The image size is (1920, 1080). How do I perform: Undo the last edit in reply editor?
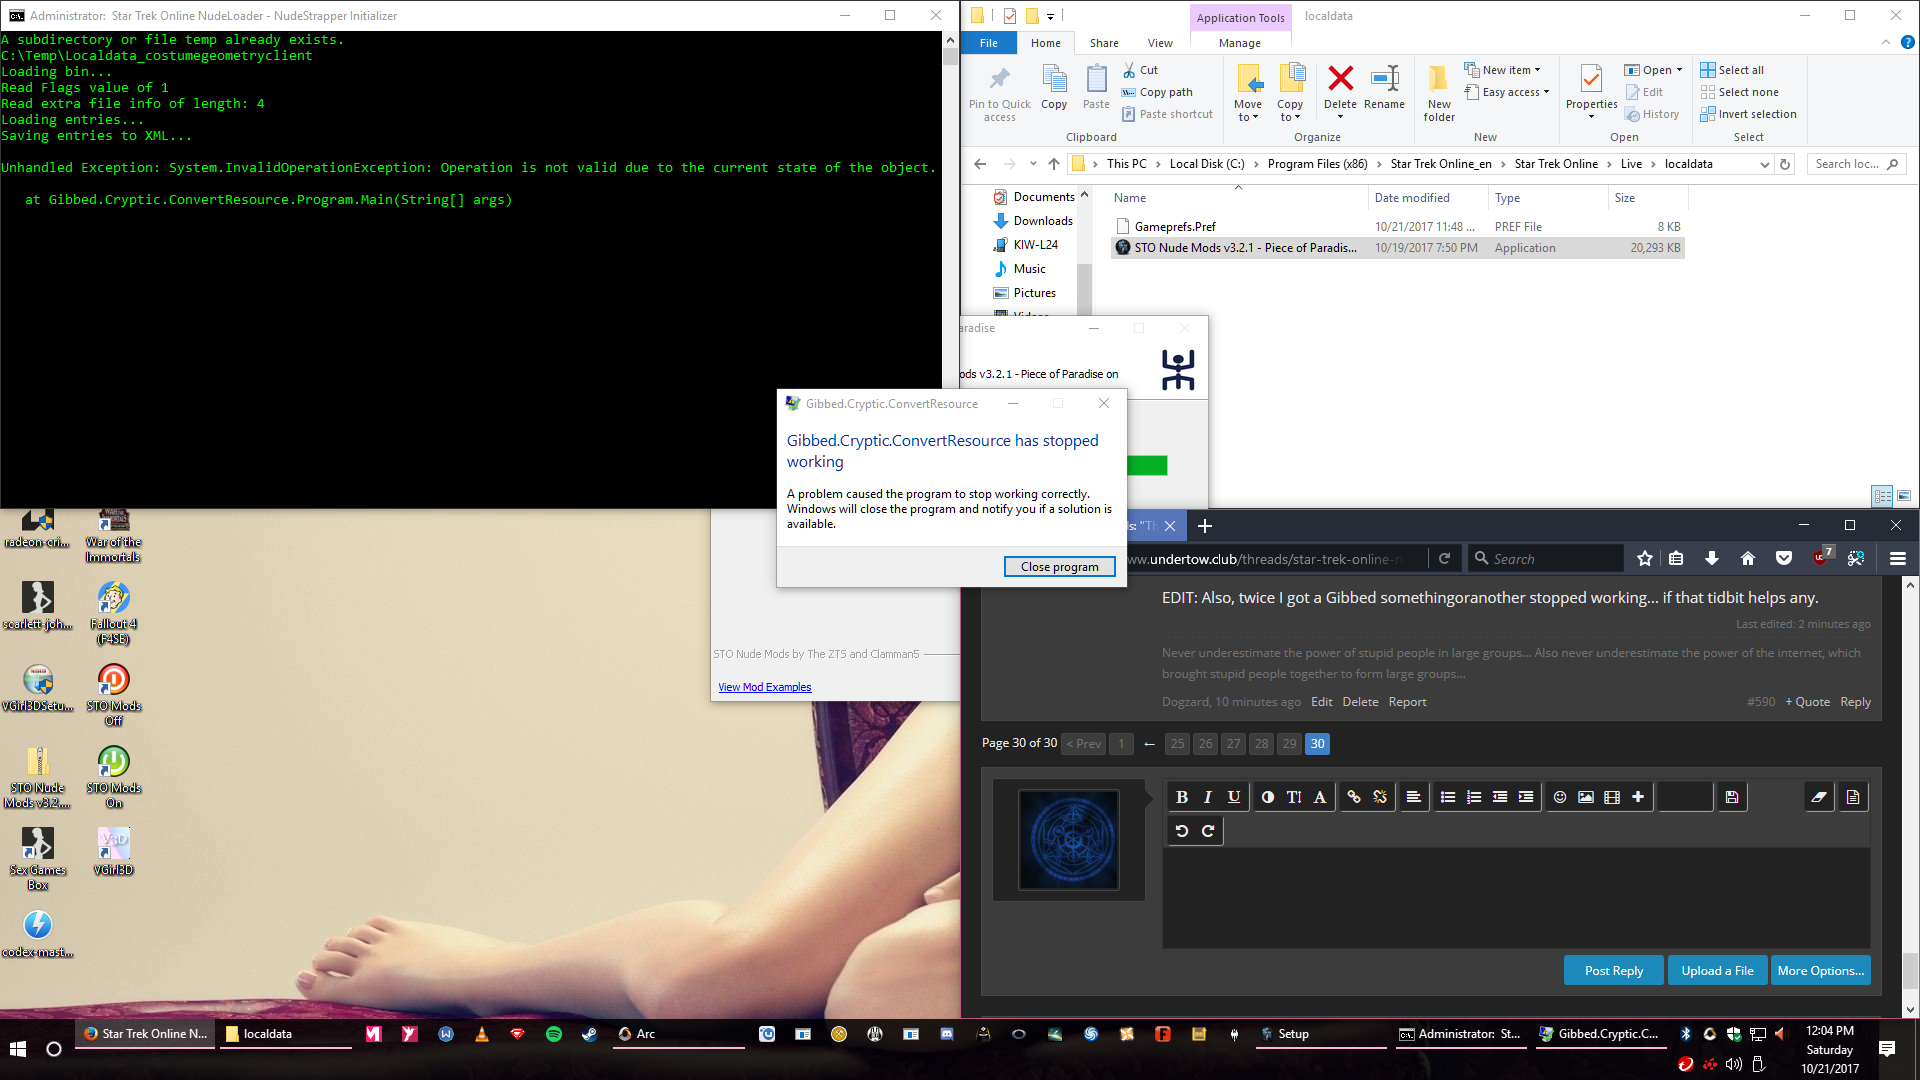[x=1182, y=831]
